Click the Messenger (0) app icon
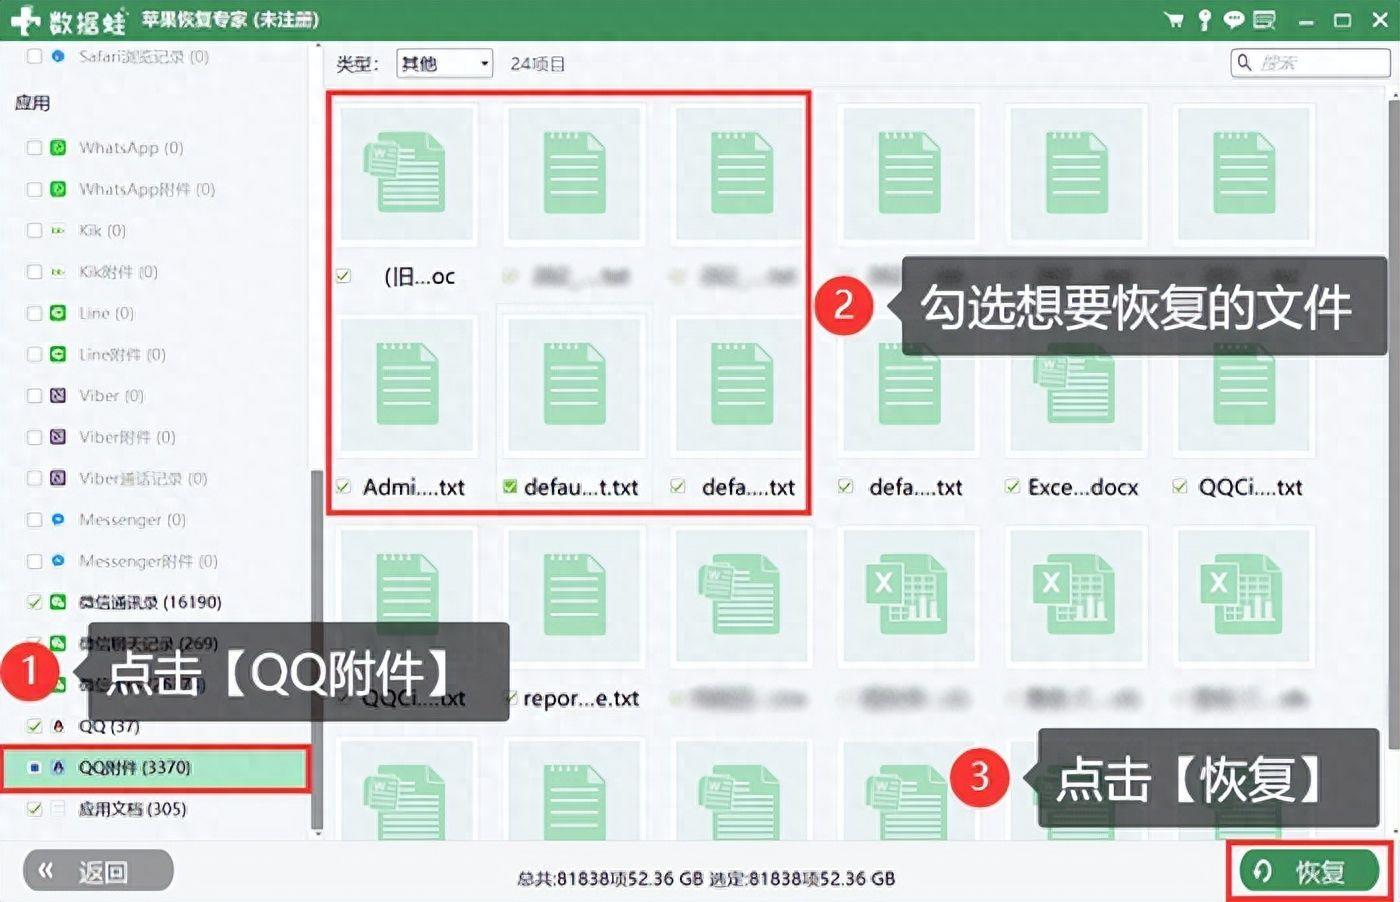 click(58, 520)
